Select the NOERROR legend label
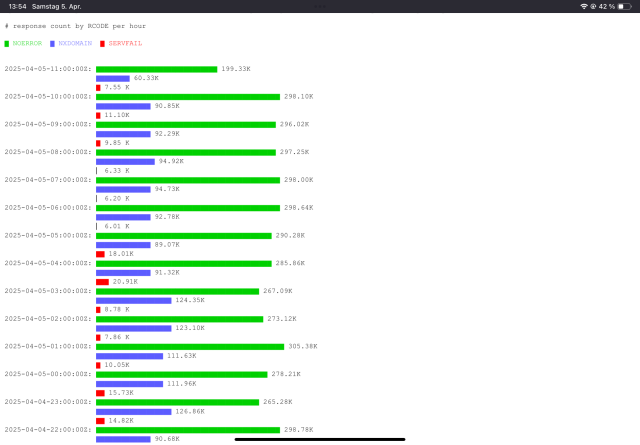640x445 pixels. [29, 44]
